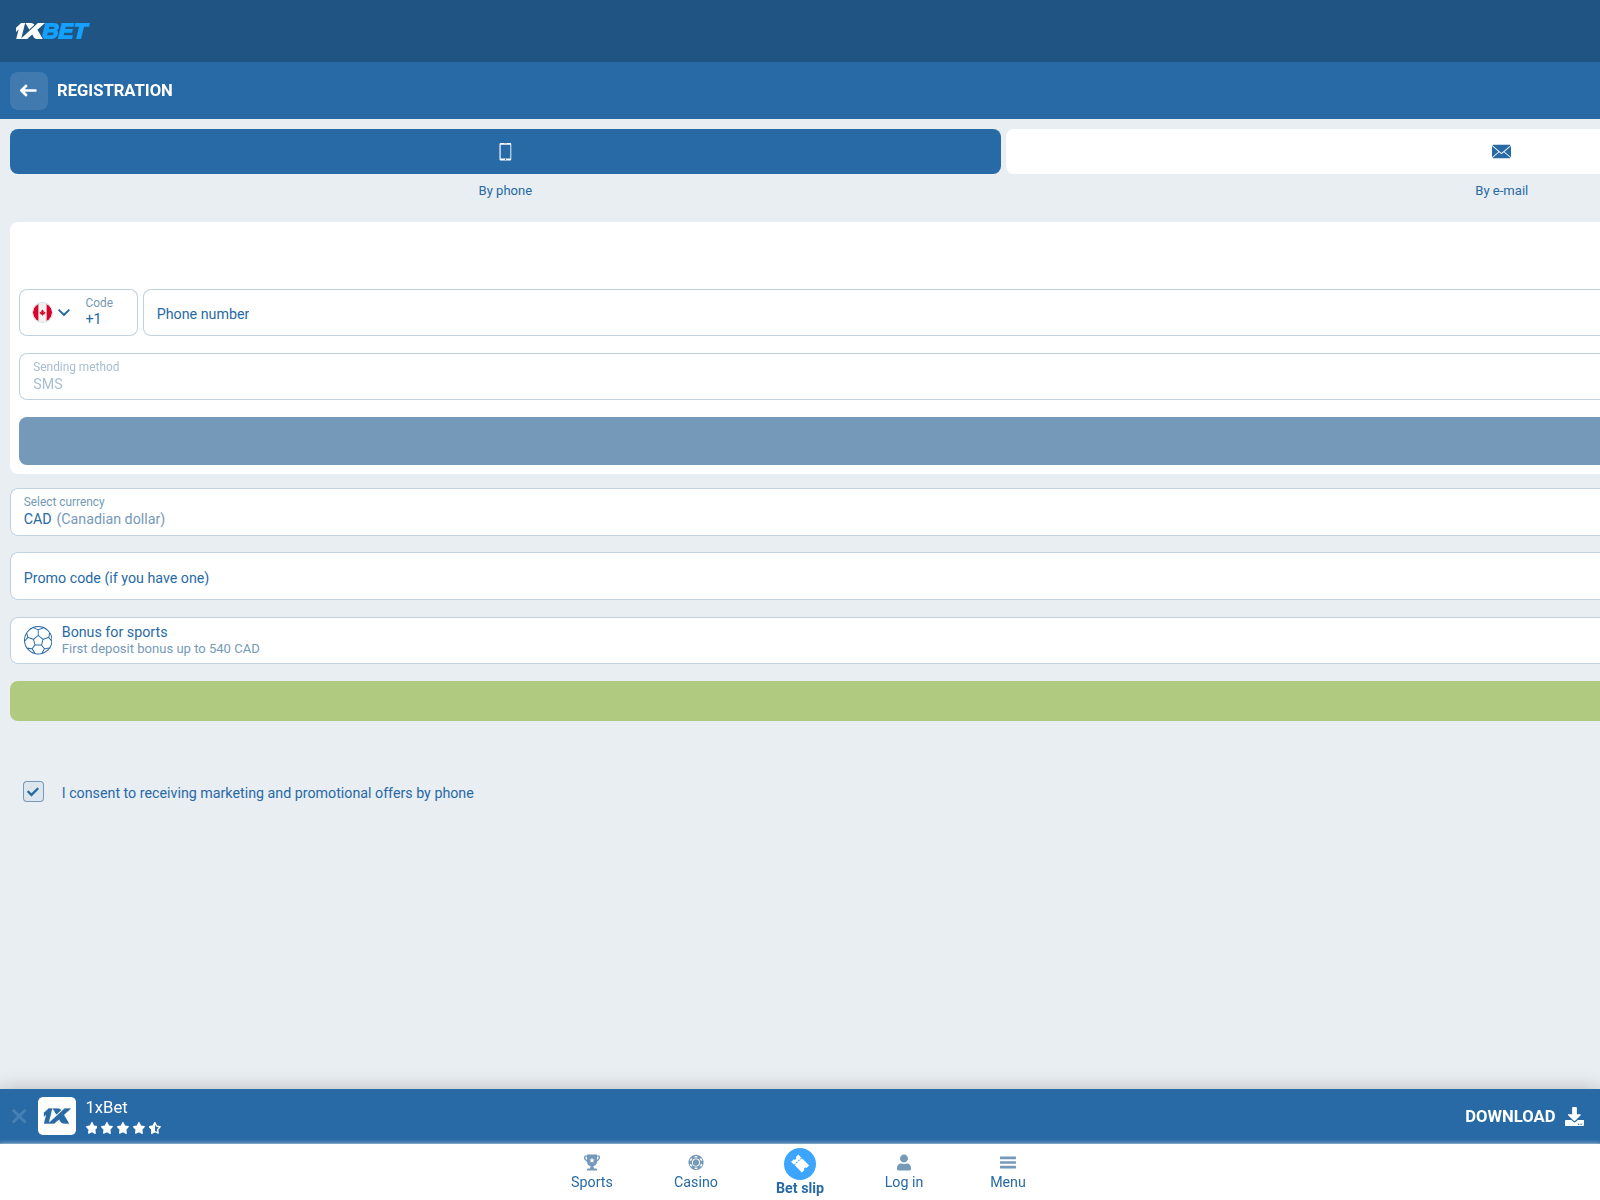This screenshot has height=1200, width=1600.
Task: Switch to the By e-mail envelope tab
Action: tap(1500, 152)
